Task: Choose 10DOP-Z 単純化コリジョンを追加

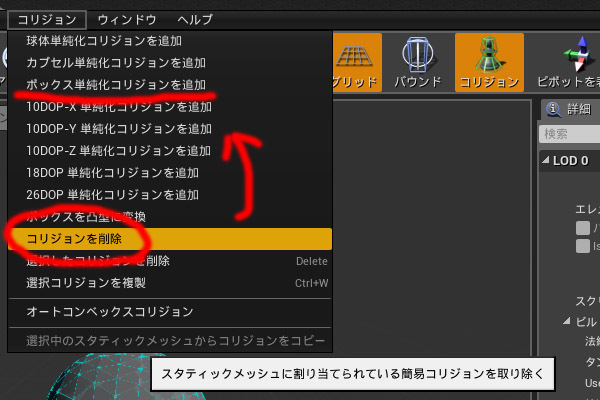Action: [x=170, y=151]
